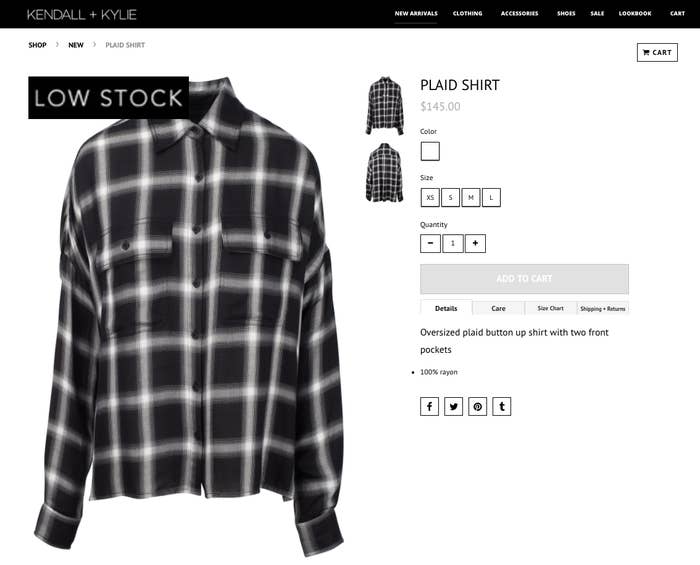Select the white color swatch
This screenshot has width=700, height=565.
430,151
